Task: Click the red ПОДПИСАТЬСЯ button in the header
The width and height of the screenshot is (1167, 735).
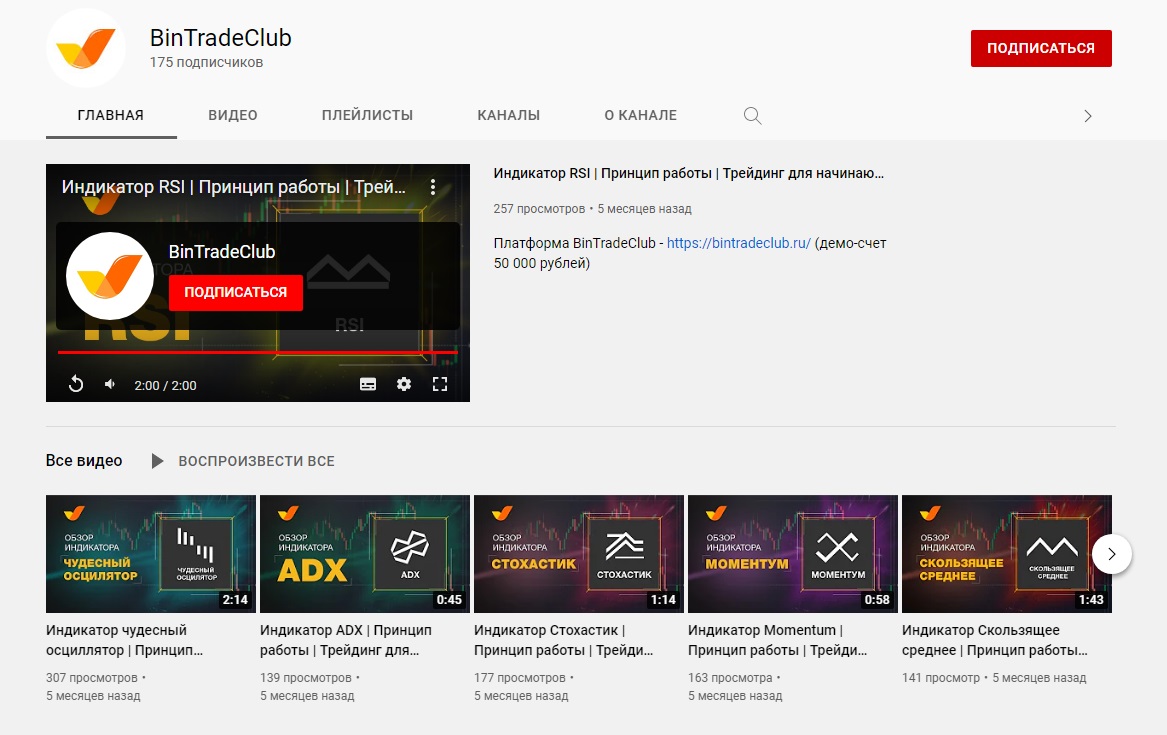Action: pyautogui.click(x=1041, y=47)
